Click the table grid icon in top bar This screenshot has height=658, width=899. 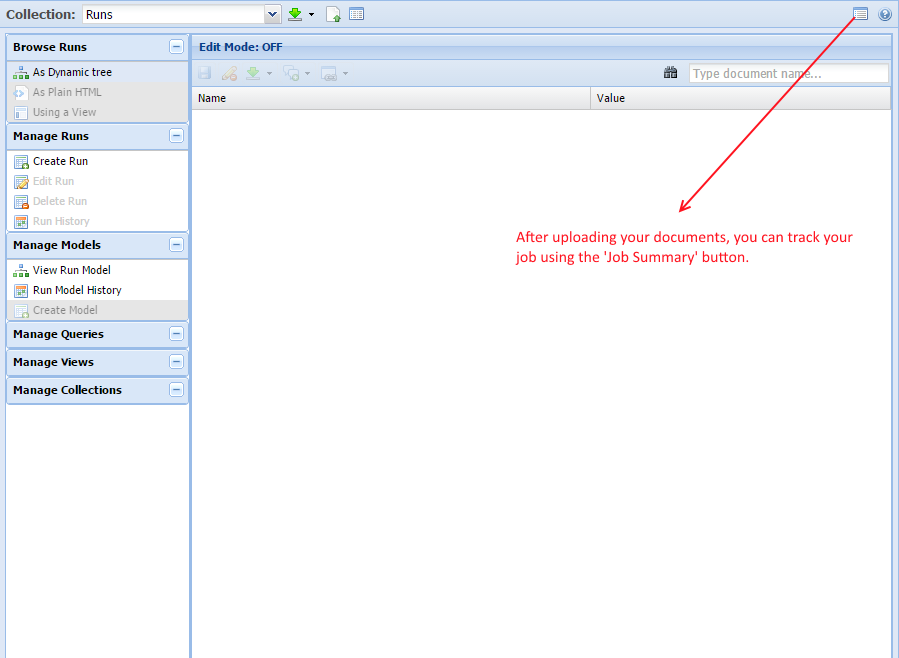click(x=357, y=14)
